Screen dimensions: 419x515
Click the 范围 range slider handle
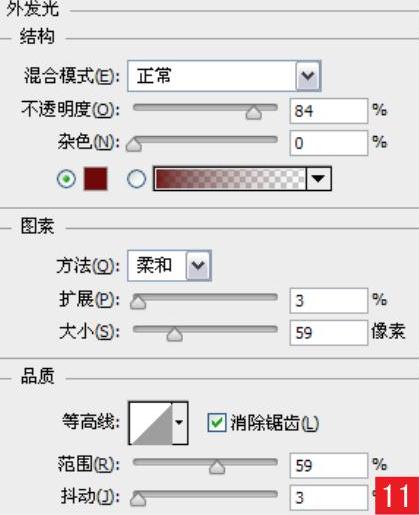coord(217,467)
